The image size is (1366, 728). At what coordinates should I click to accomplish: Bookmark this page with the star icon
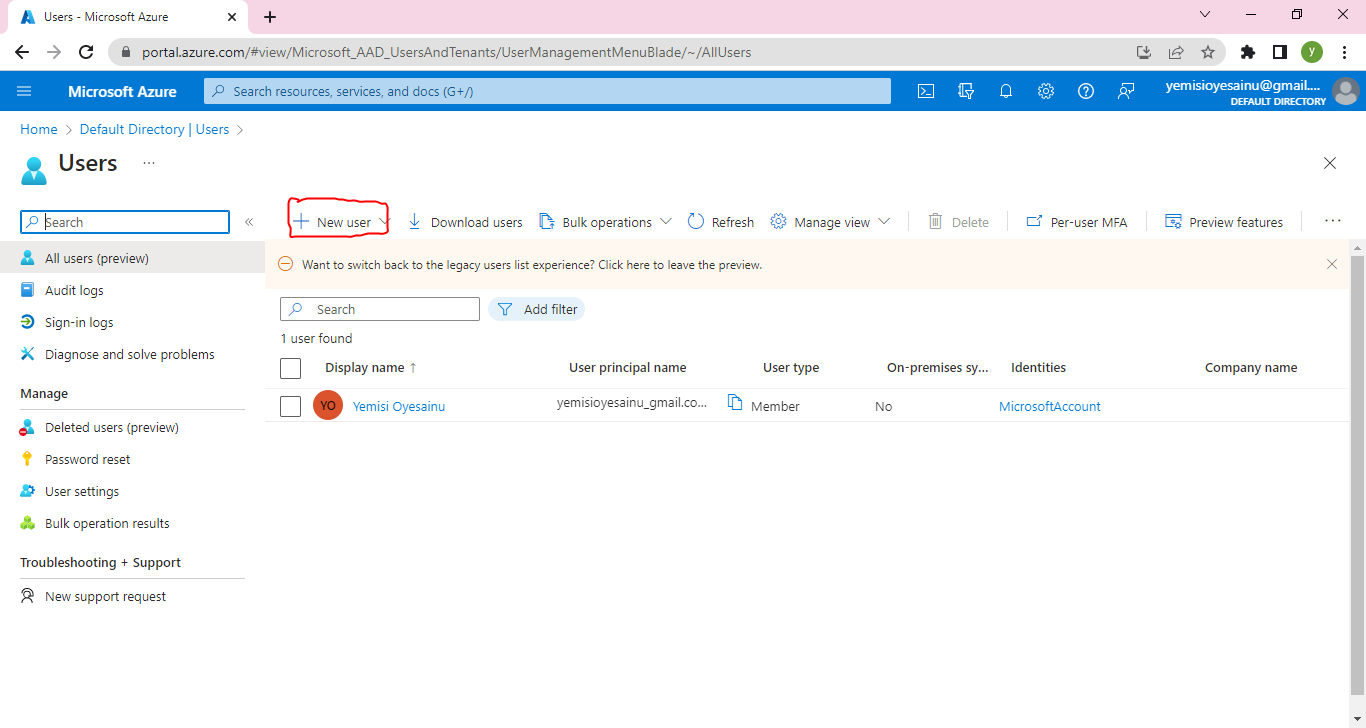click(x=1208, y=52)
